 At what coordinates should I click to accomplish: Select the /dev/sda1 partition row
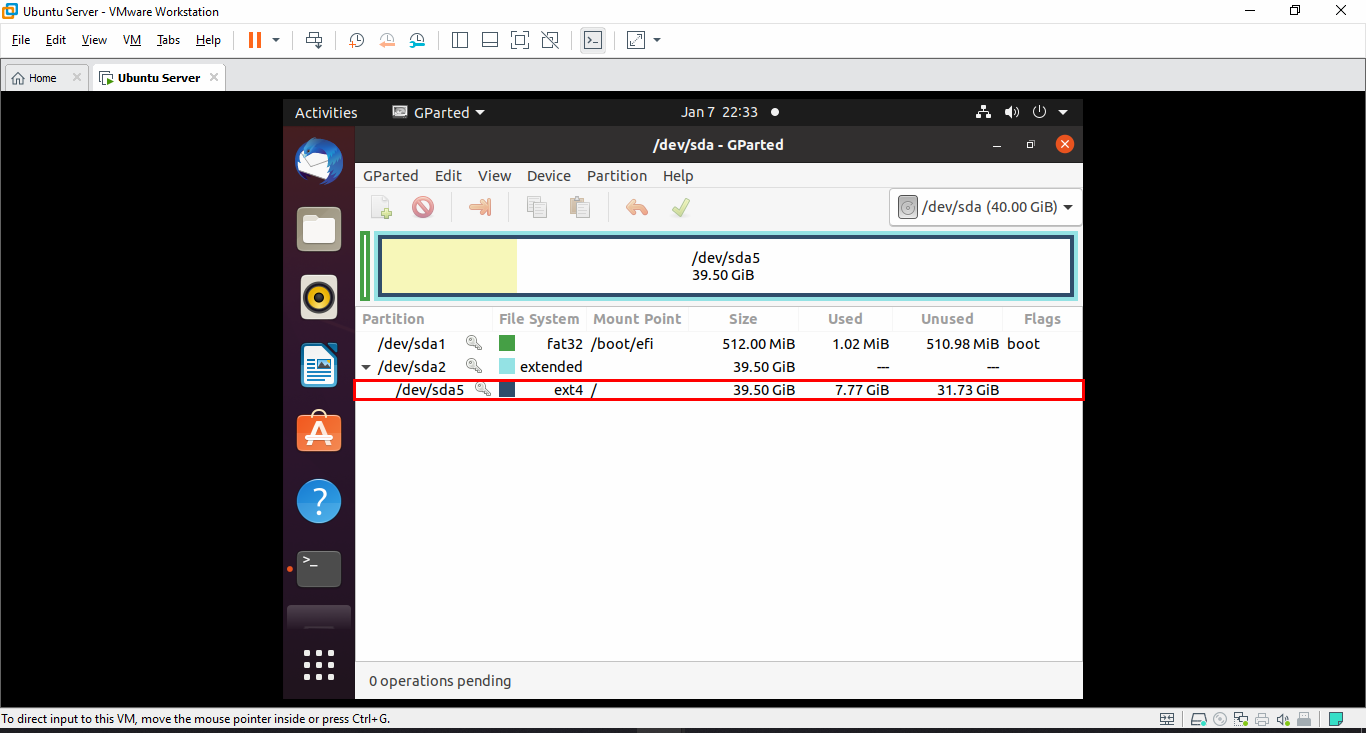[719, 344]
